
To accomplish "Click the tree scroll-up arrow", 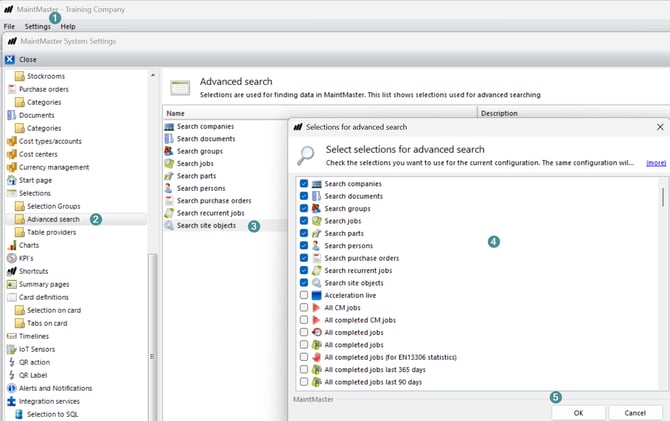I will pos(153,75).
